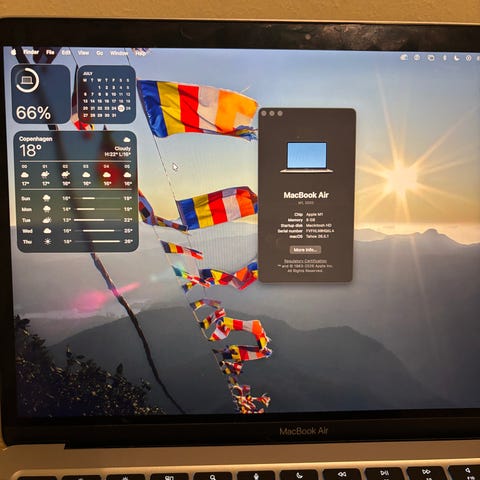Open the Window menu
480x480 pixels.
click(119, 53)
